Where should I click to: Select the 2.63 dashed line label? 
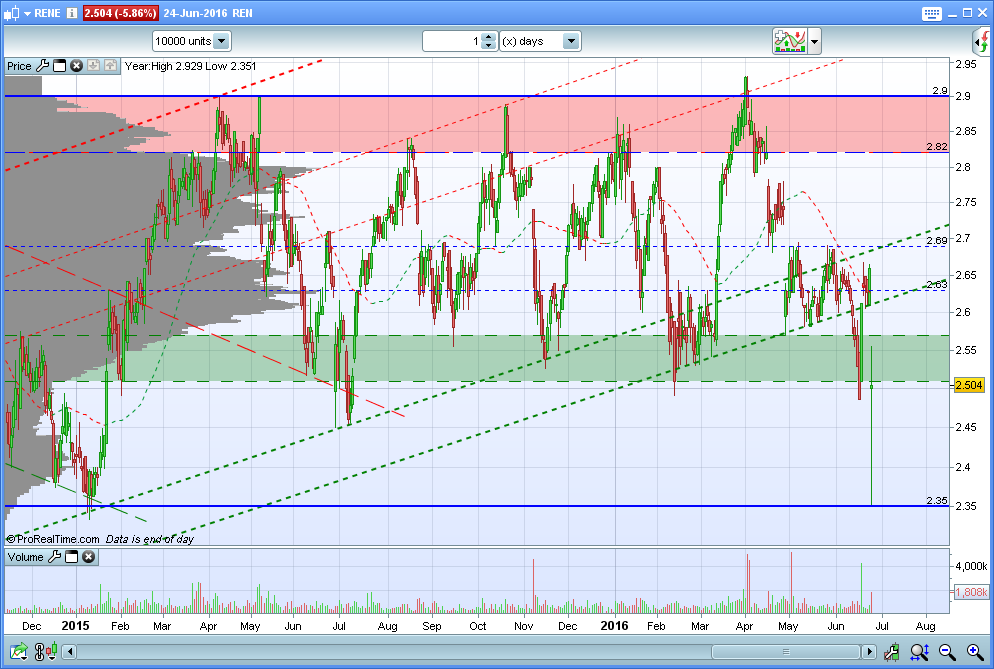tap(937, 285)
